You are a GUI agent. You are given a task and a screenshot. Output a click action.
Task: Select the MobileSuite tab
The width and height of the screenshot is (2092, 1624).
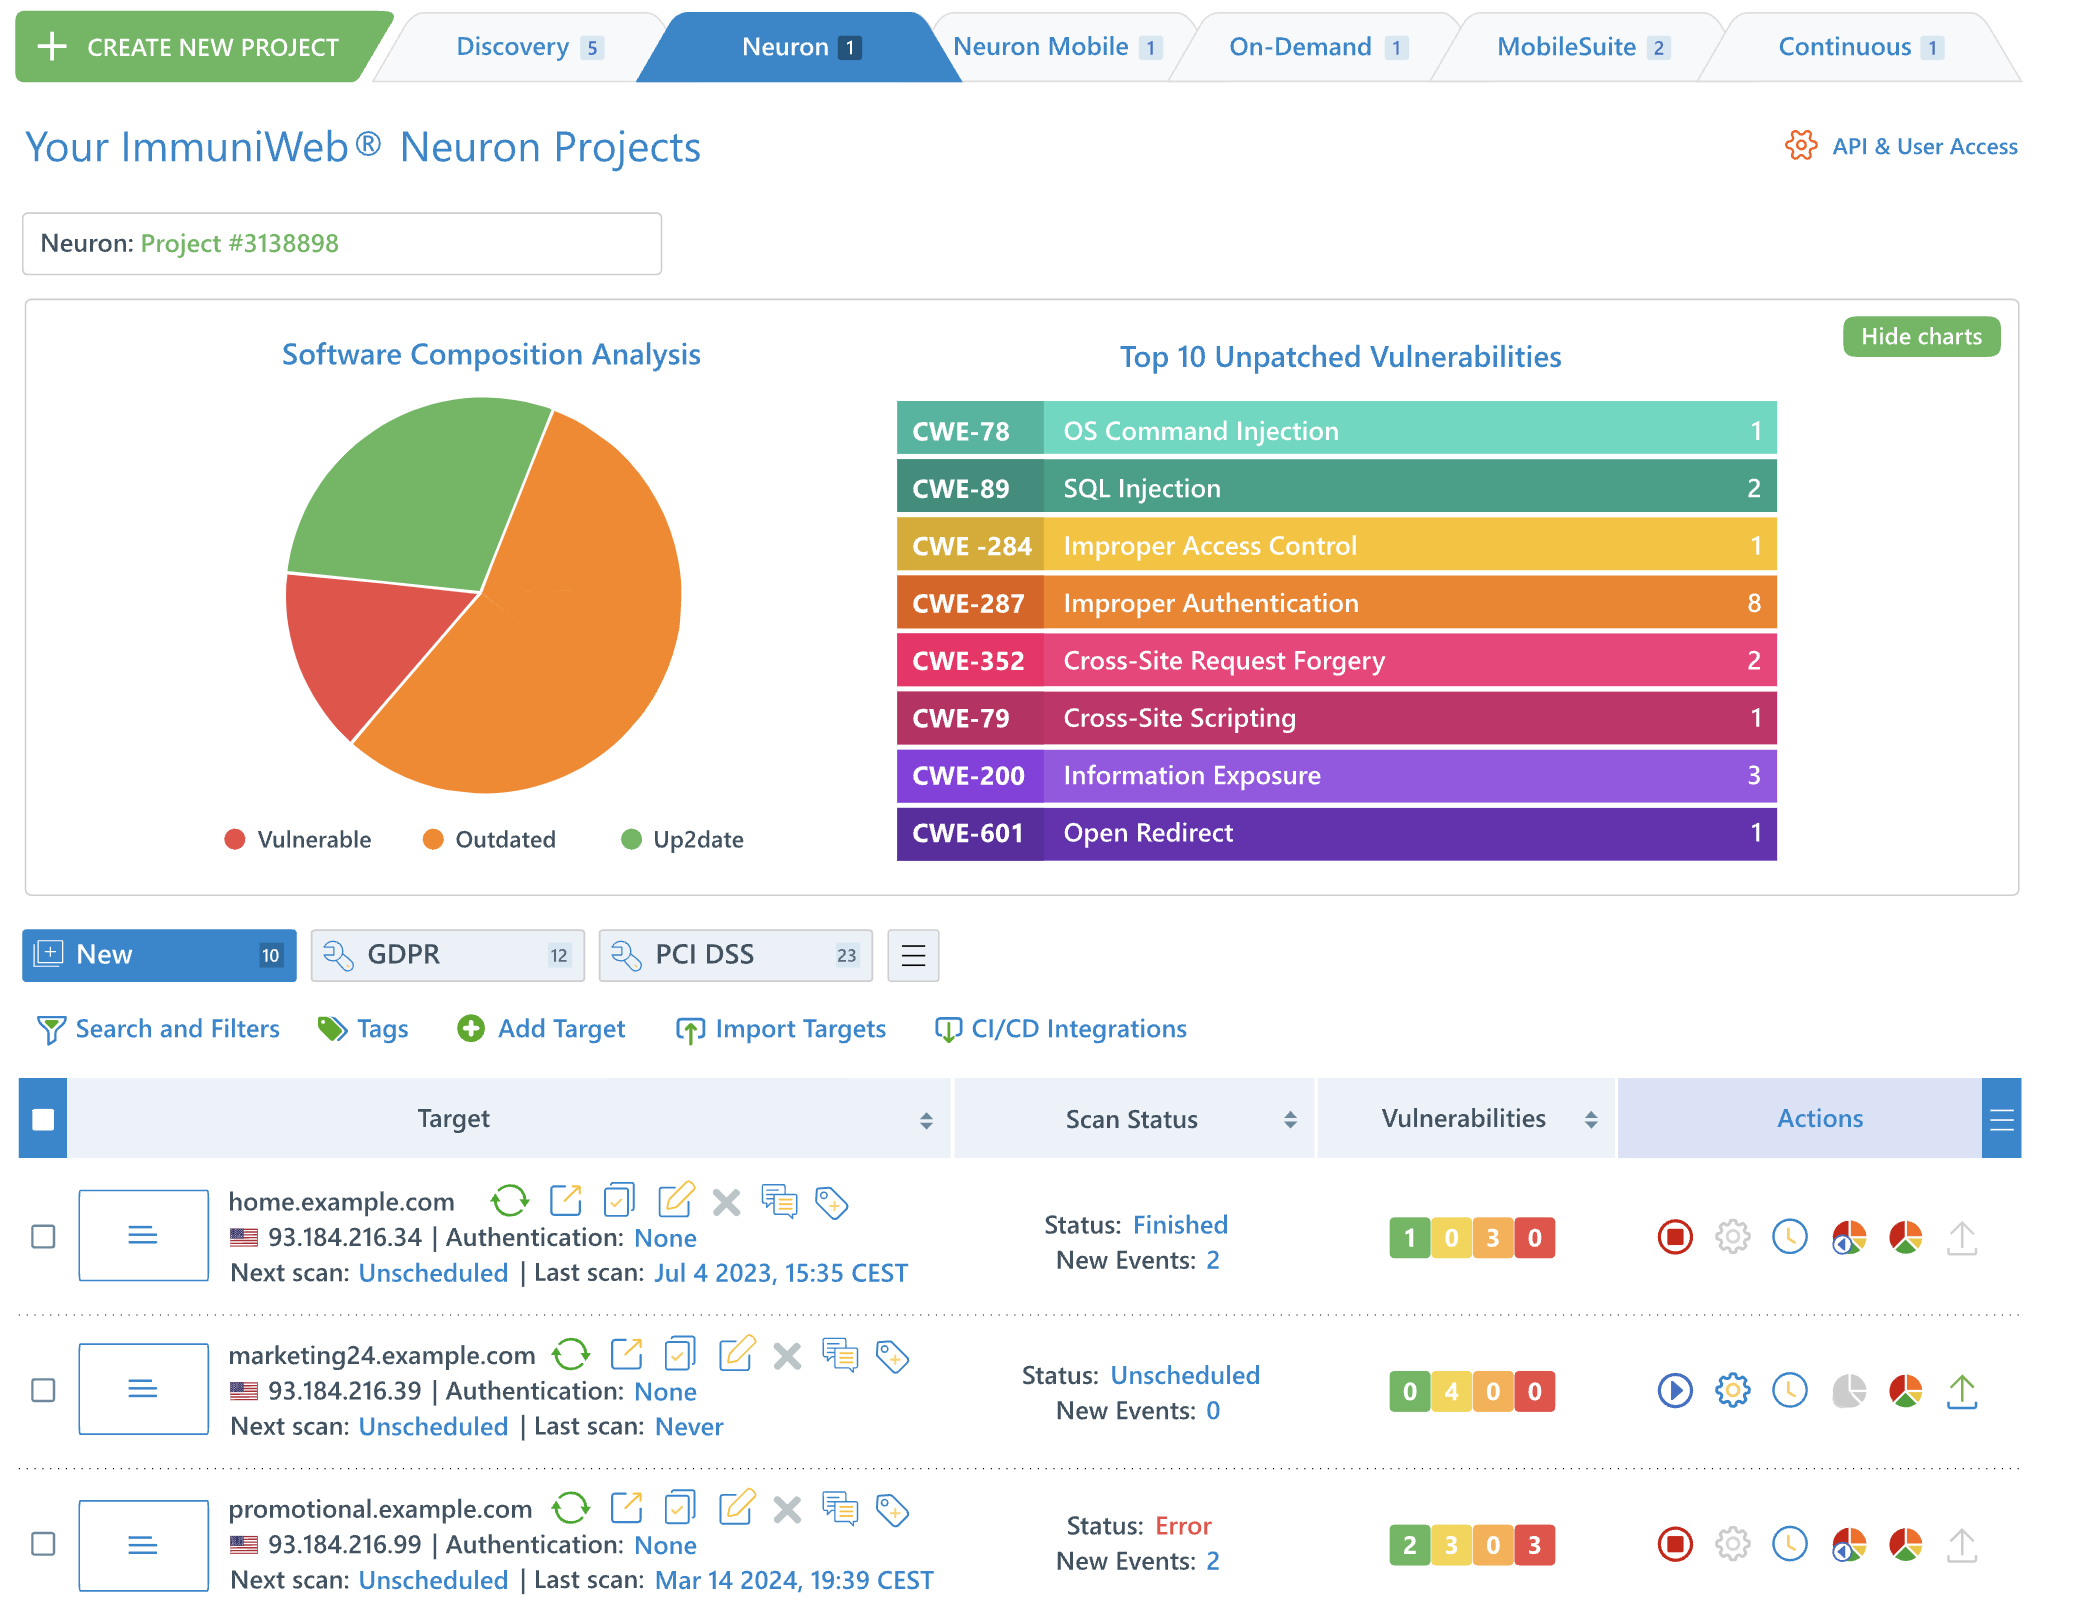pyautogui.click(x=1583, y=47)
